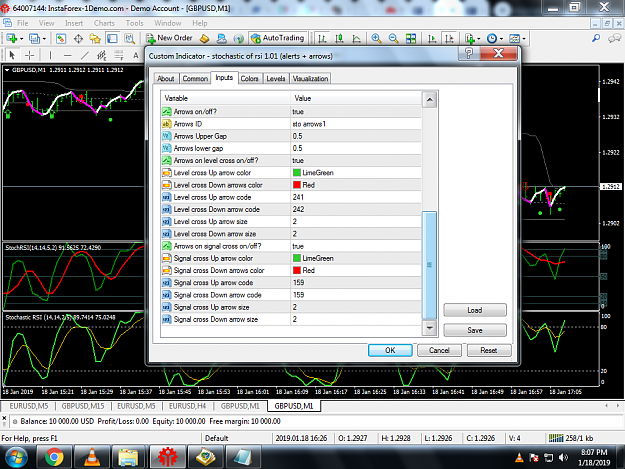Switch to the Visualization tab

[x=310, y=78]
